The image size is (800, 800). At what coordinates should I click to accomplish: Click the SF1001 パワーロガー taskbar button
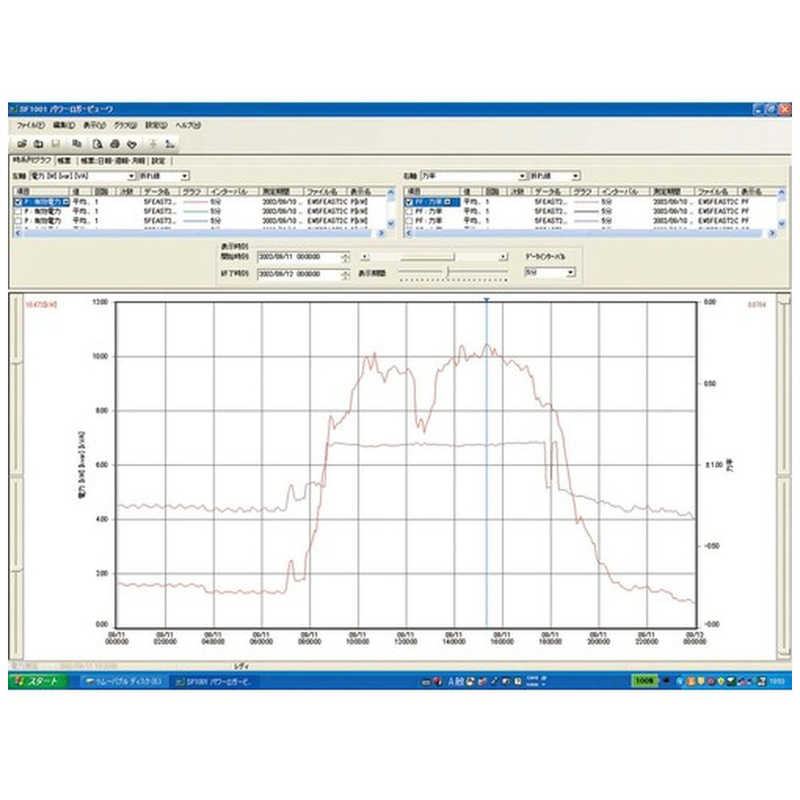[216, 681]
